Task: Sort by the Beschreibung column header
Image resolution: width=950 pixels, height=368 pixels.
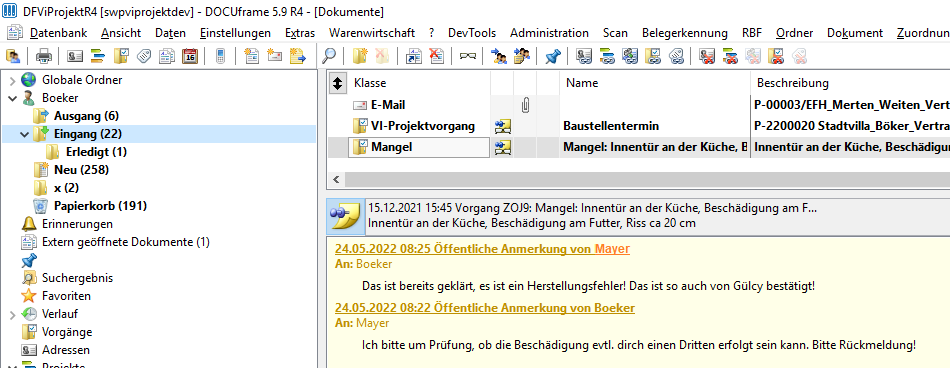Action: tap(850, 84)
